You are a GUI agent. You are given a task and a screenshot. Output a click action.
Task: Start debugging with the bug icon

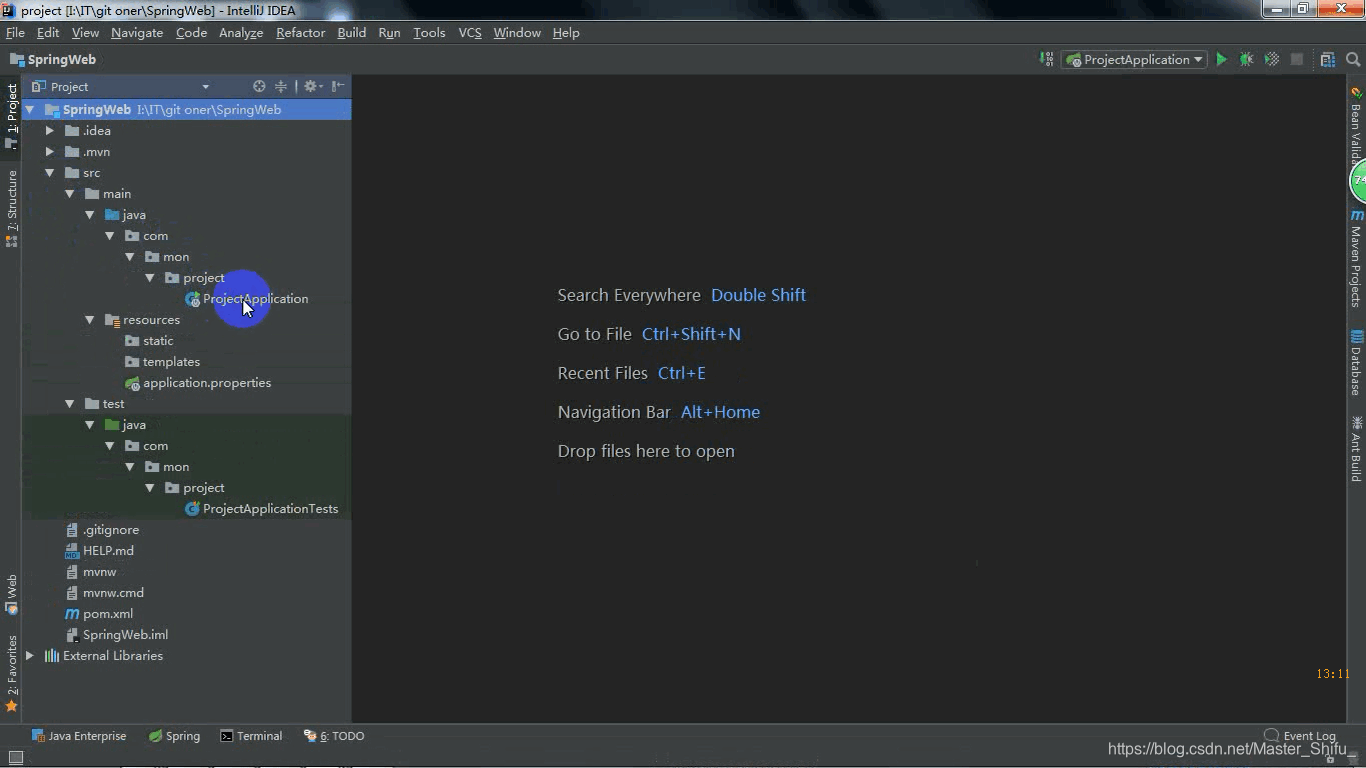pos(1246,60)
